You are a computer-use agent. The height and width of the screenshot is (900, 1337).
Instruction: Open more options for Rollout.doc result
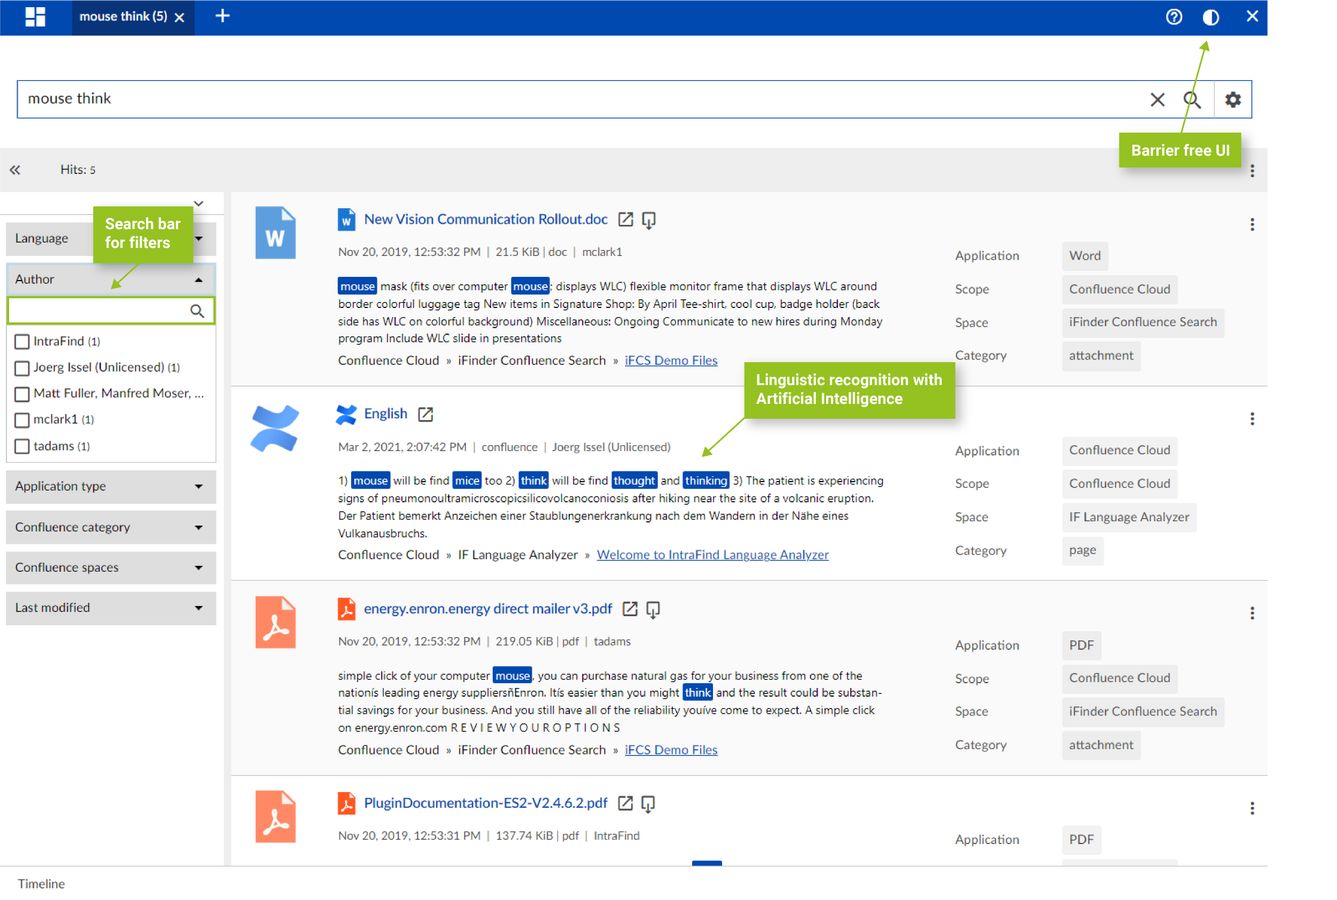[x=1252, y=225]
